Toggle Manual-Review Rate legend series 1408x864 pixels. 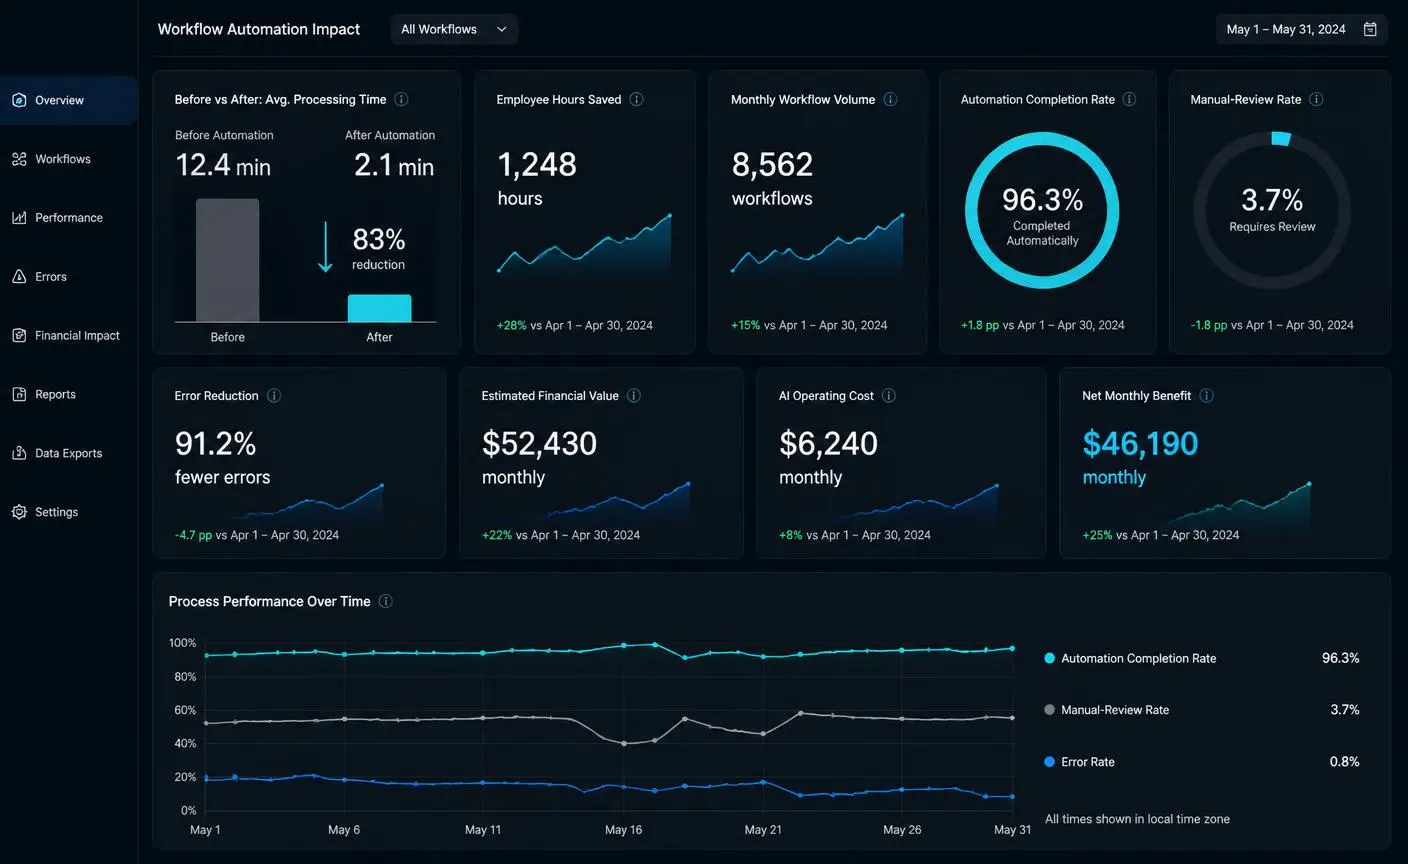tap(1106, 710)
